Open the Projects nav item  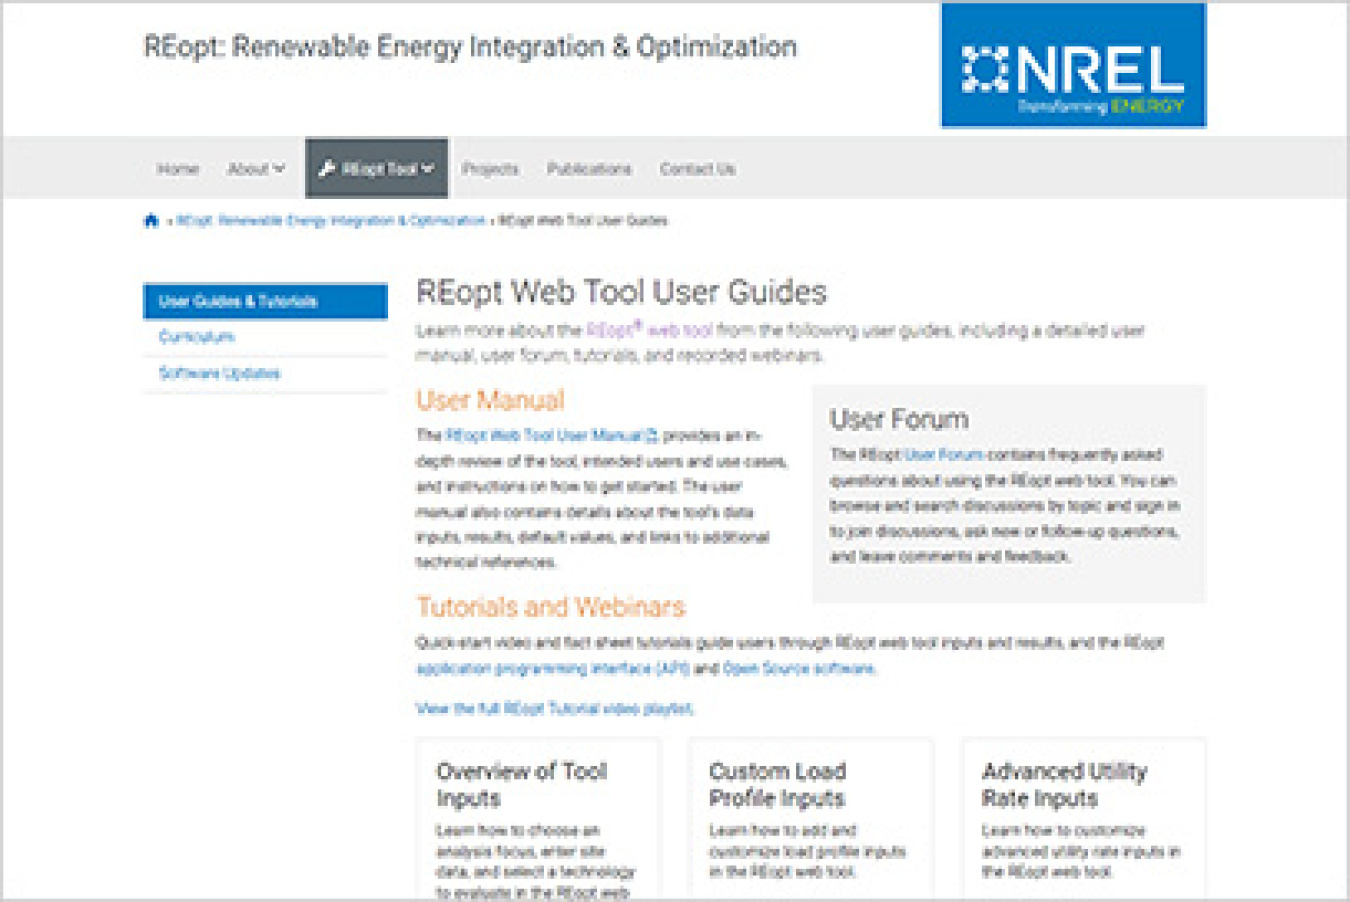pyautogui.click(x=490, y=169)
